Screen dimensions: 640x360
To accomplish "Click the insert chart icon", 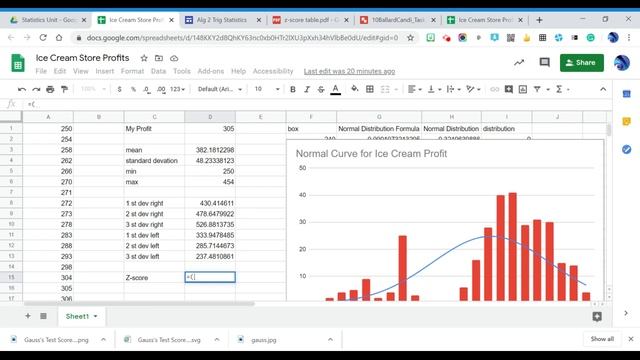I will [523, 89].
